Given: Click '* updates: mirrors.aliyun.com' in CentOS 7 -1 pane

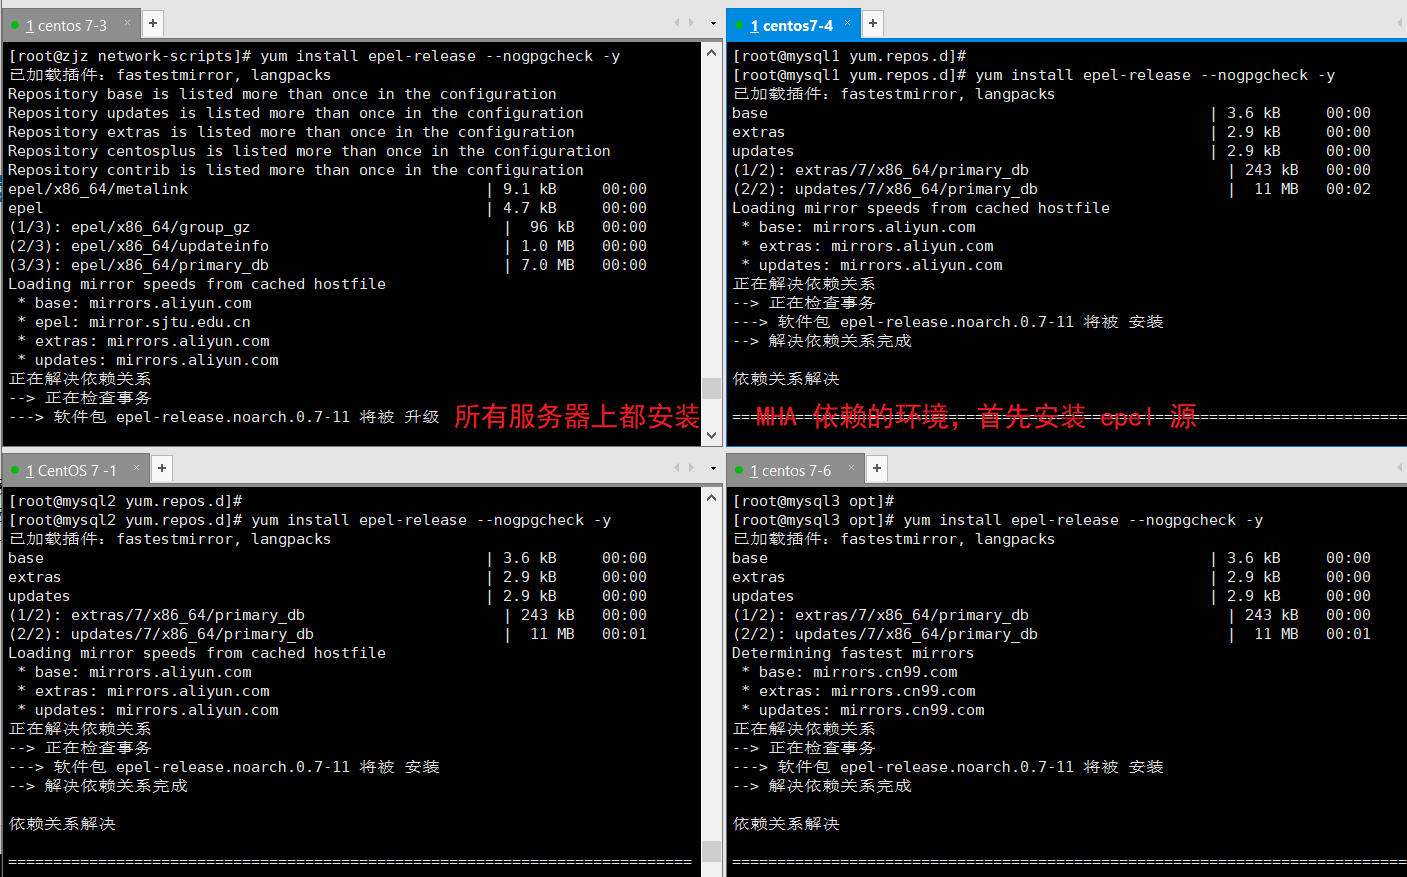Looking at the screenshot, I should click(x=148, y=710).
